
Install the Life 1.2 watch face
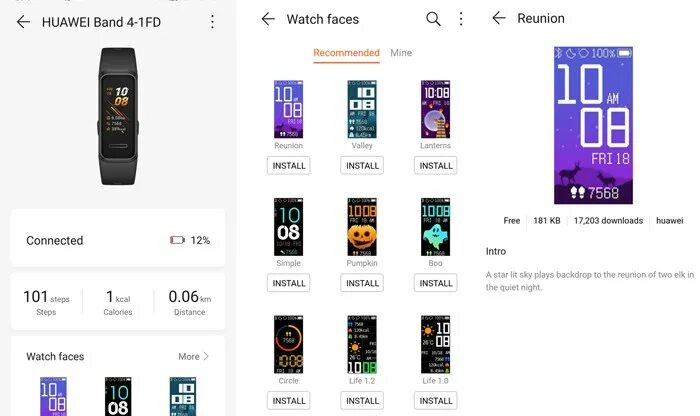(x=362, y=401)
